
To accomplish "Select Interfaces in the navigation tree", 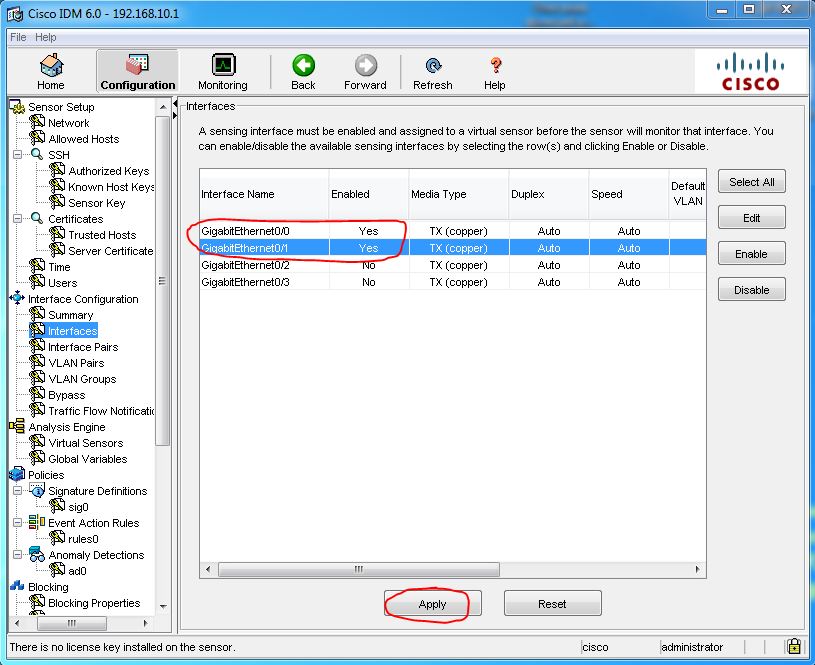I will (72, 331).
